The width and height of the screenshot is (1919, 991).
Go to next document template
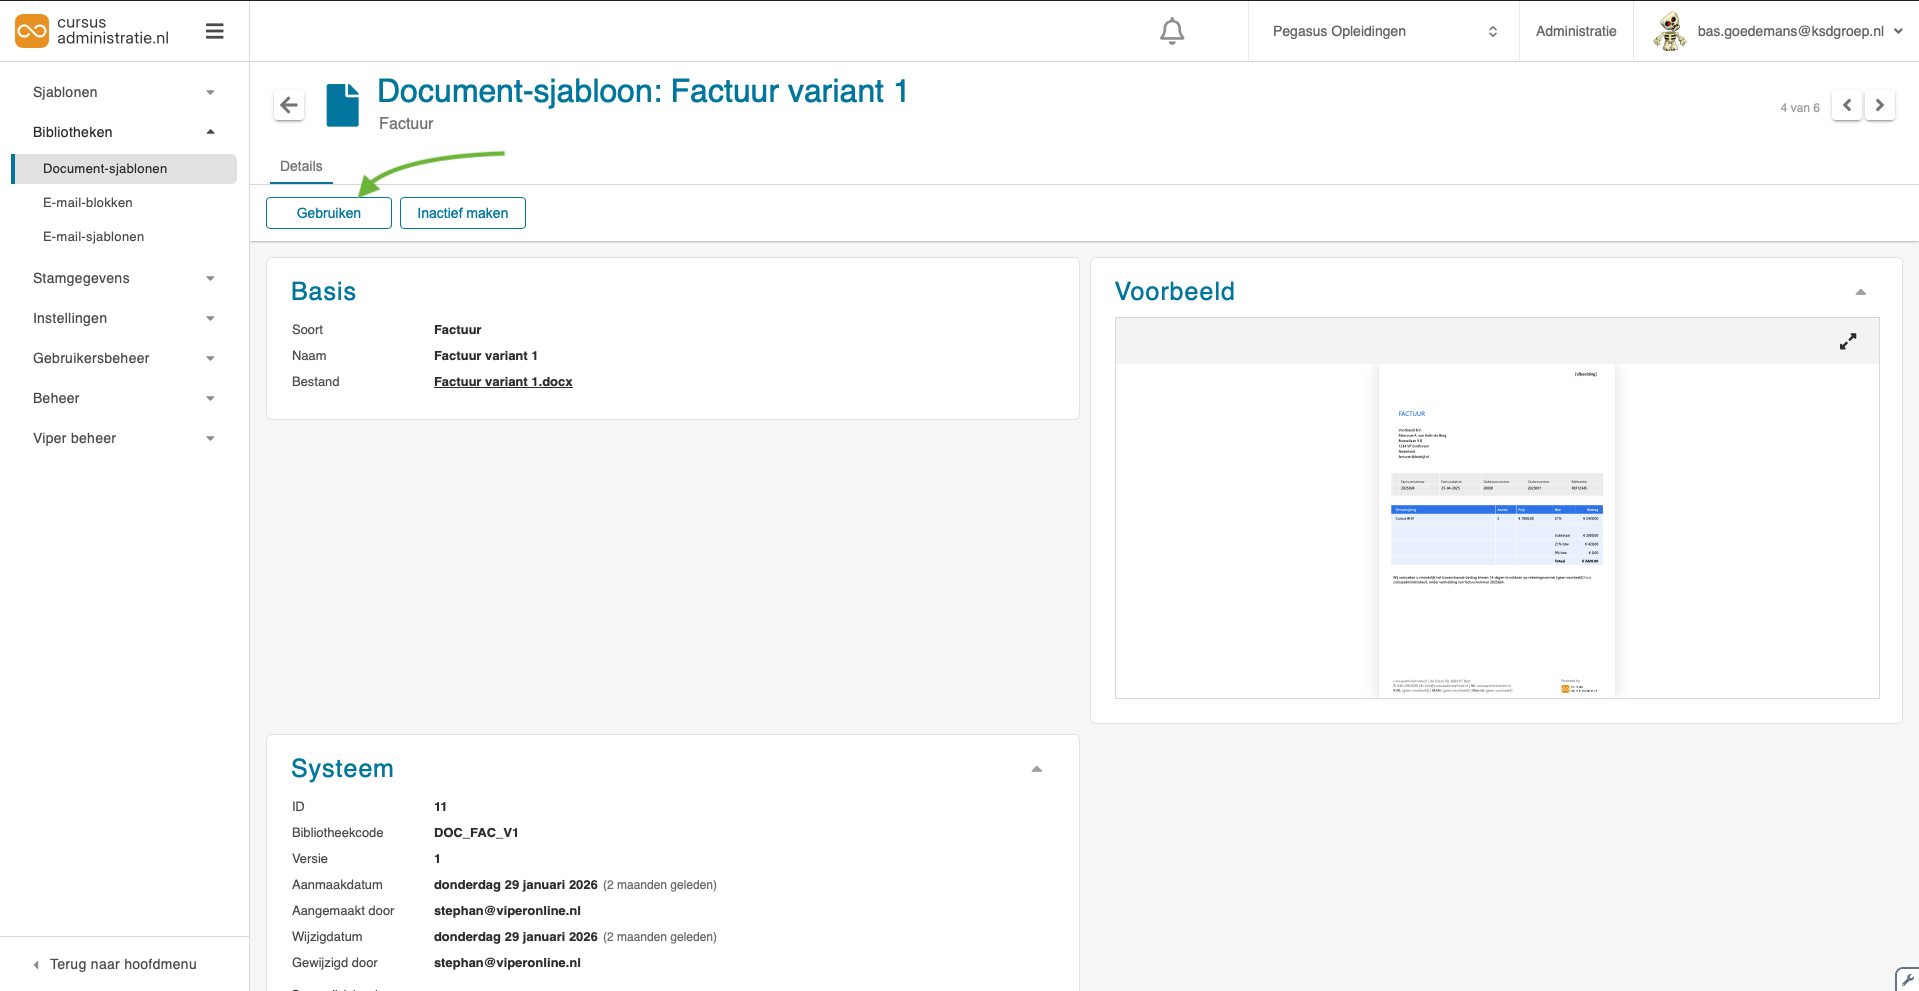(x=1879, y=106)
